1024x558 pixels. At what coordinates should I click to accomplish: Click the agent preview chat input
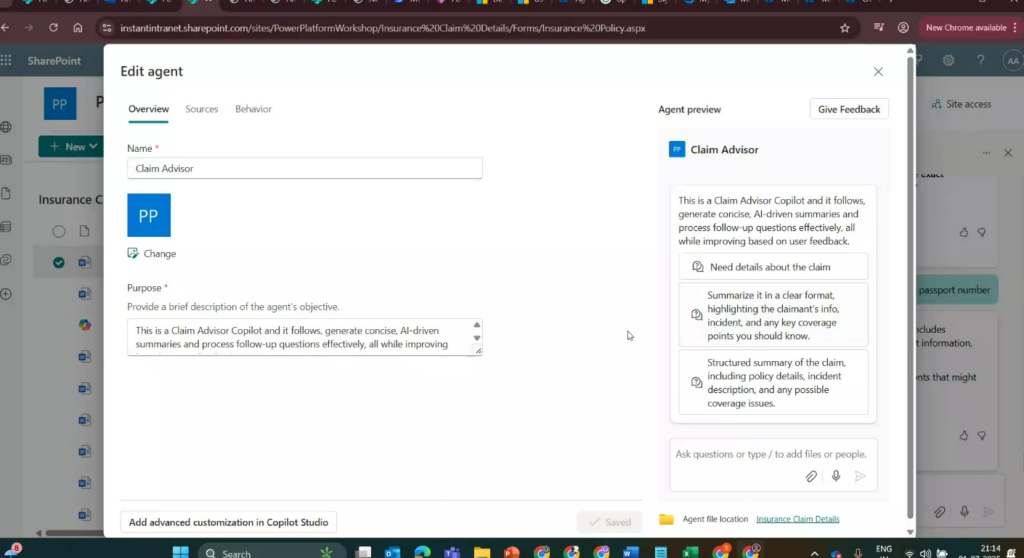click(x=771, y=454)
